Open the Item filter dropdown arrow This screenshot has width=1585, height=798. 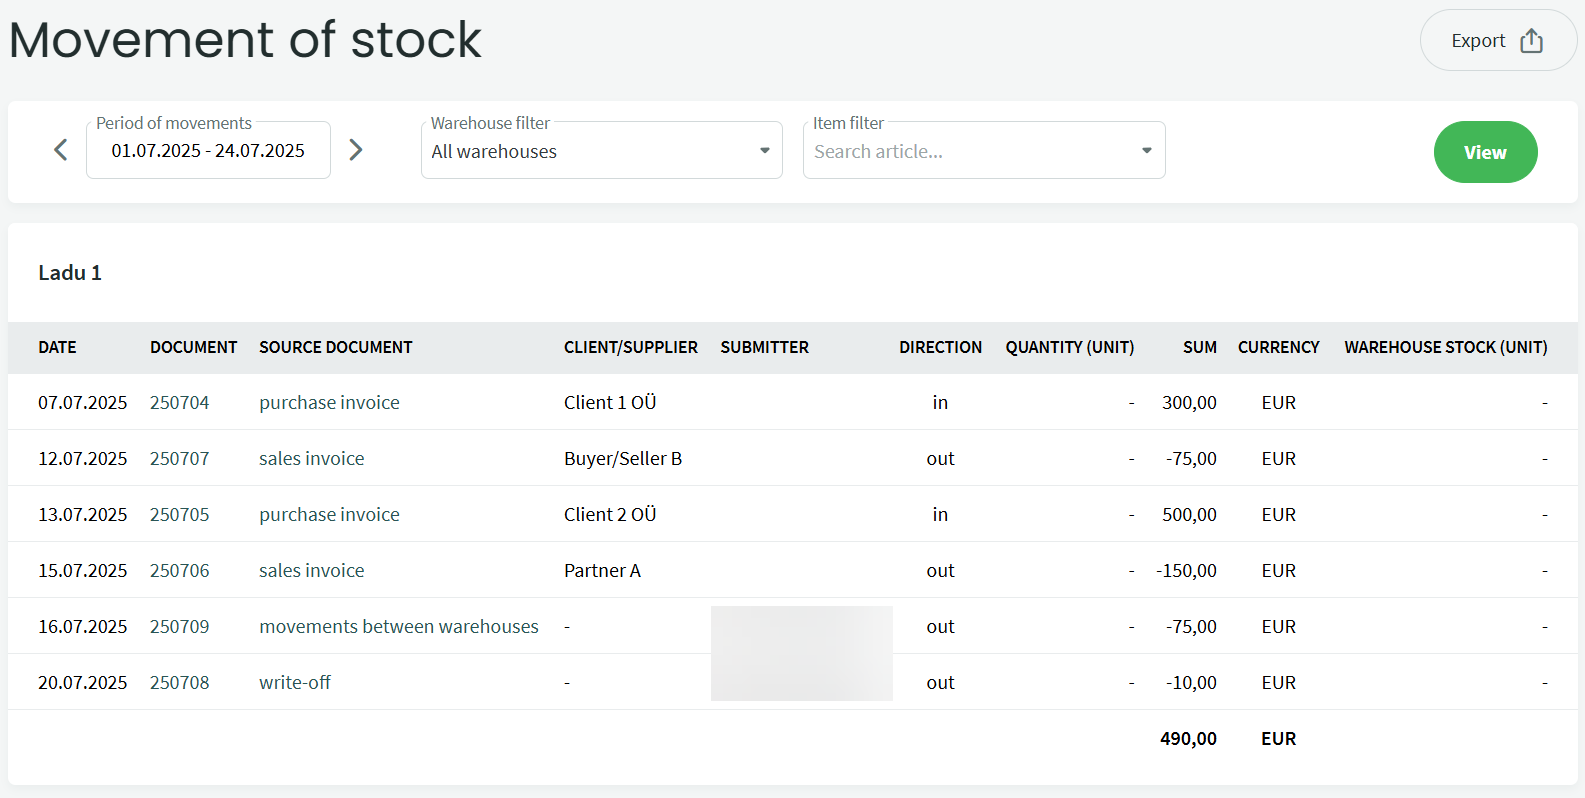coord(1146,151)
